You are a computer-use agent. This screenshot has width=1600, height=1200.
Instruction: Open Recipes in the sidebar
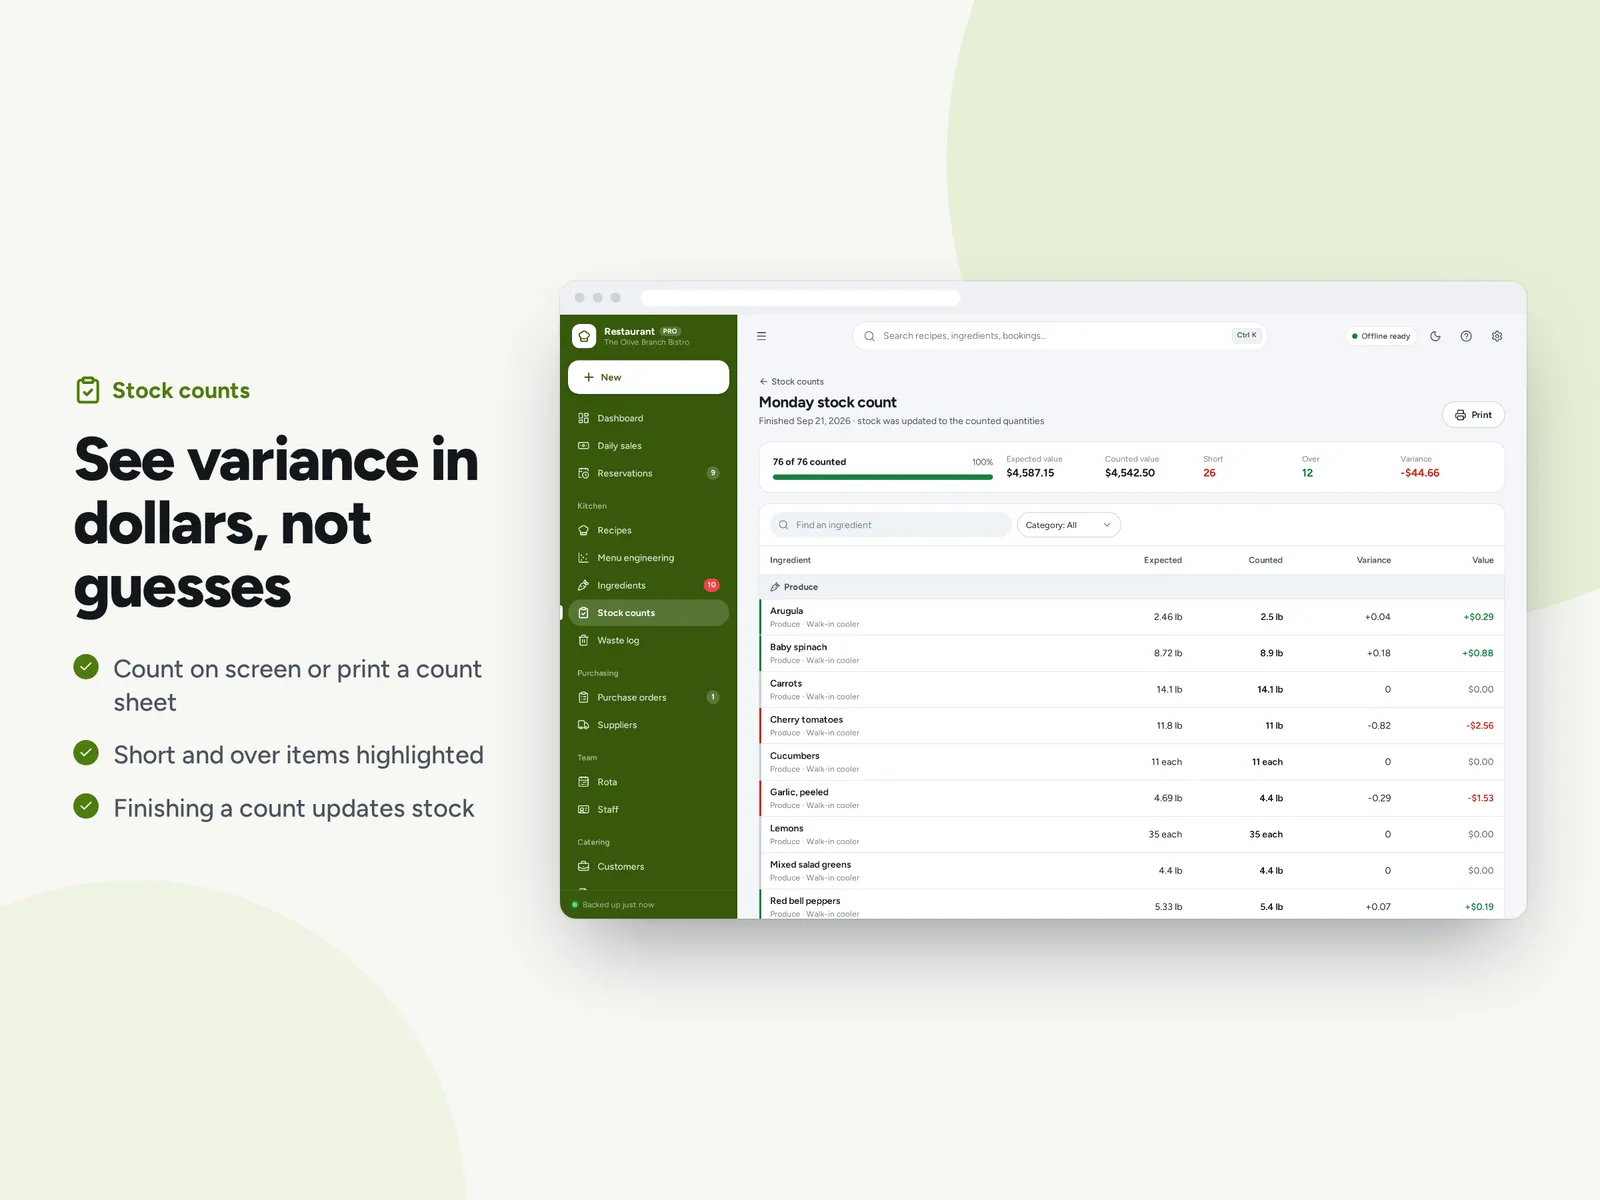[648, 530]
